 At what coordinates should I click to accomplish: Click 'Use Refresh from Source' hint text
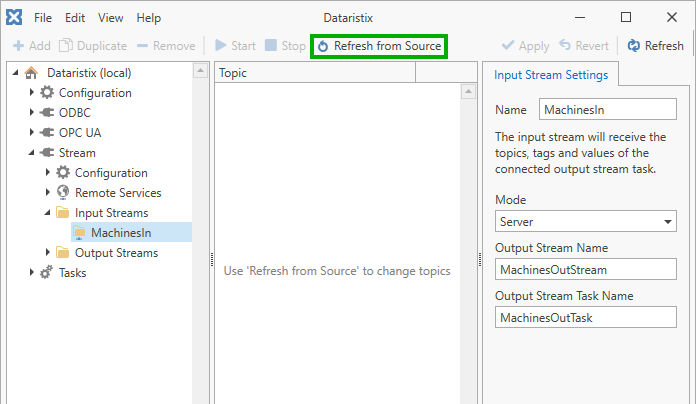pos(337,271)
